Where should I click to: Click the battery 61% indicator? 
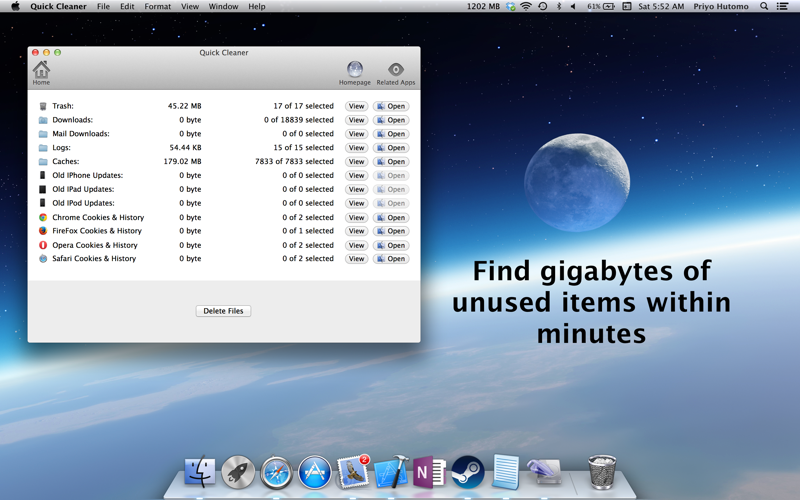point(601,6)
